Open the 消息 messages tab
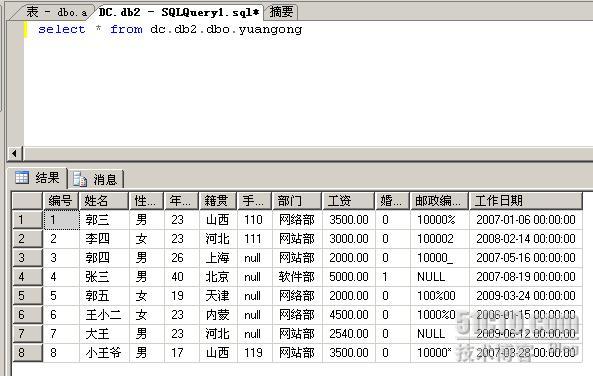593x376 pixels. click(x=96, y=179)
